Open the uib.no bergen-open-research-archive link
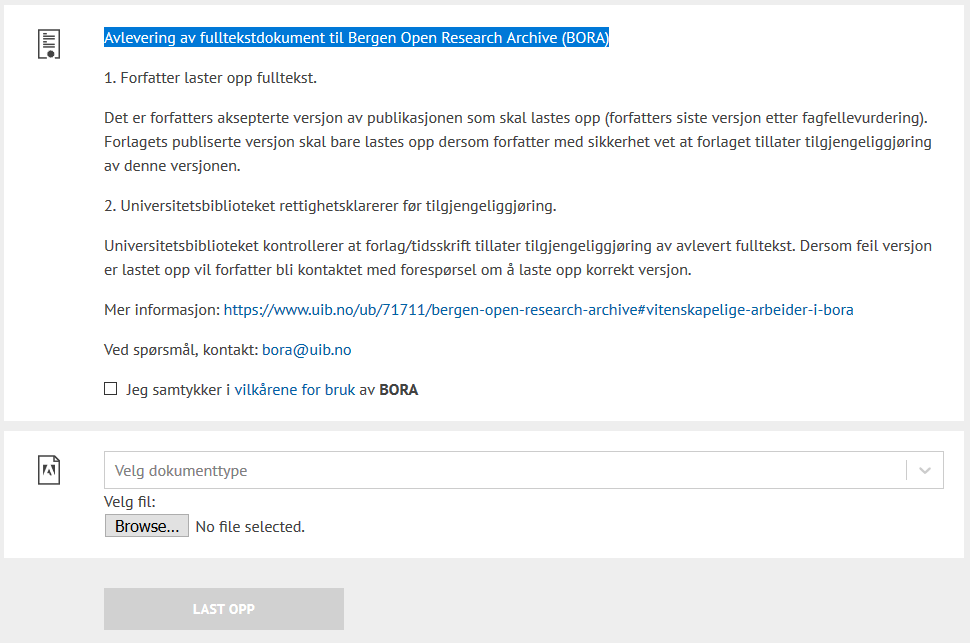970x643 pixels. pos(538,310)
